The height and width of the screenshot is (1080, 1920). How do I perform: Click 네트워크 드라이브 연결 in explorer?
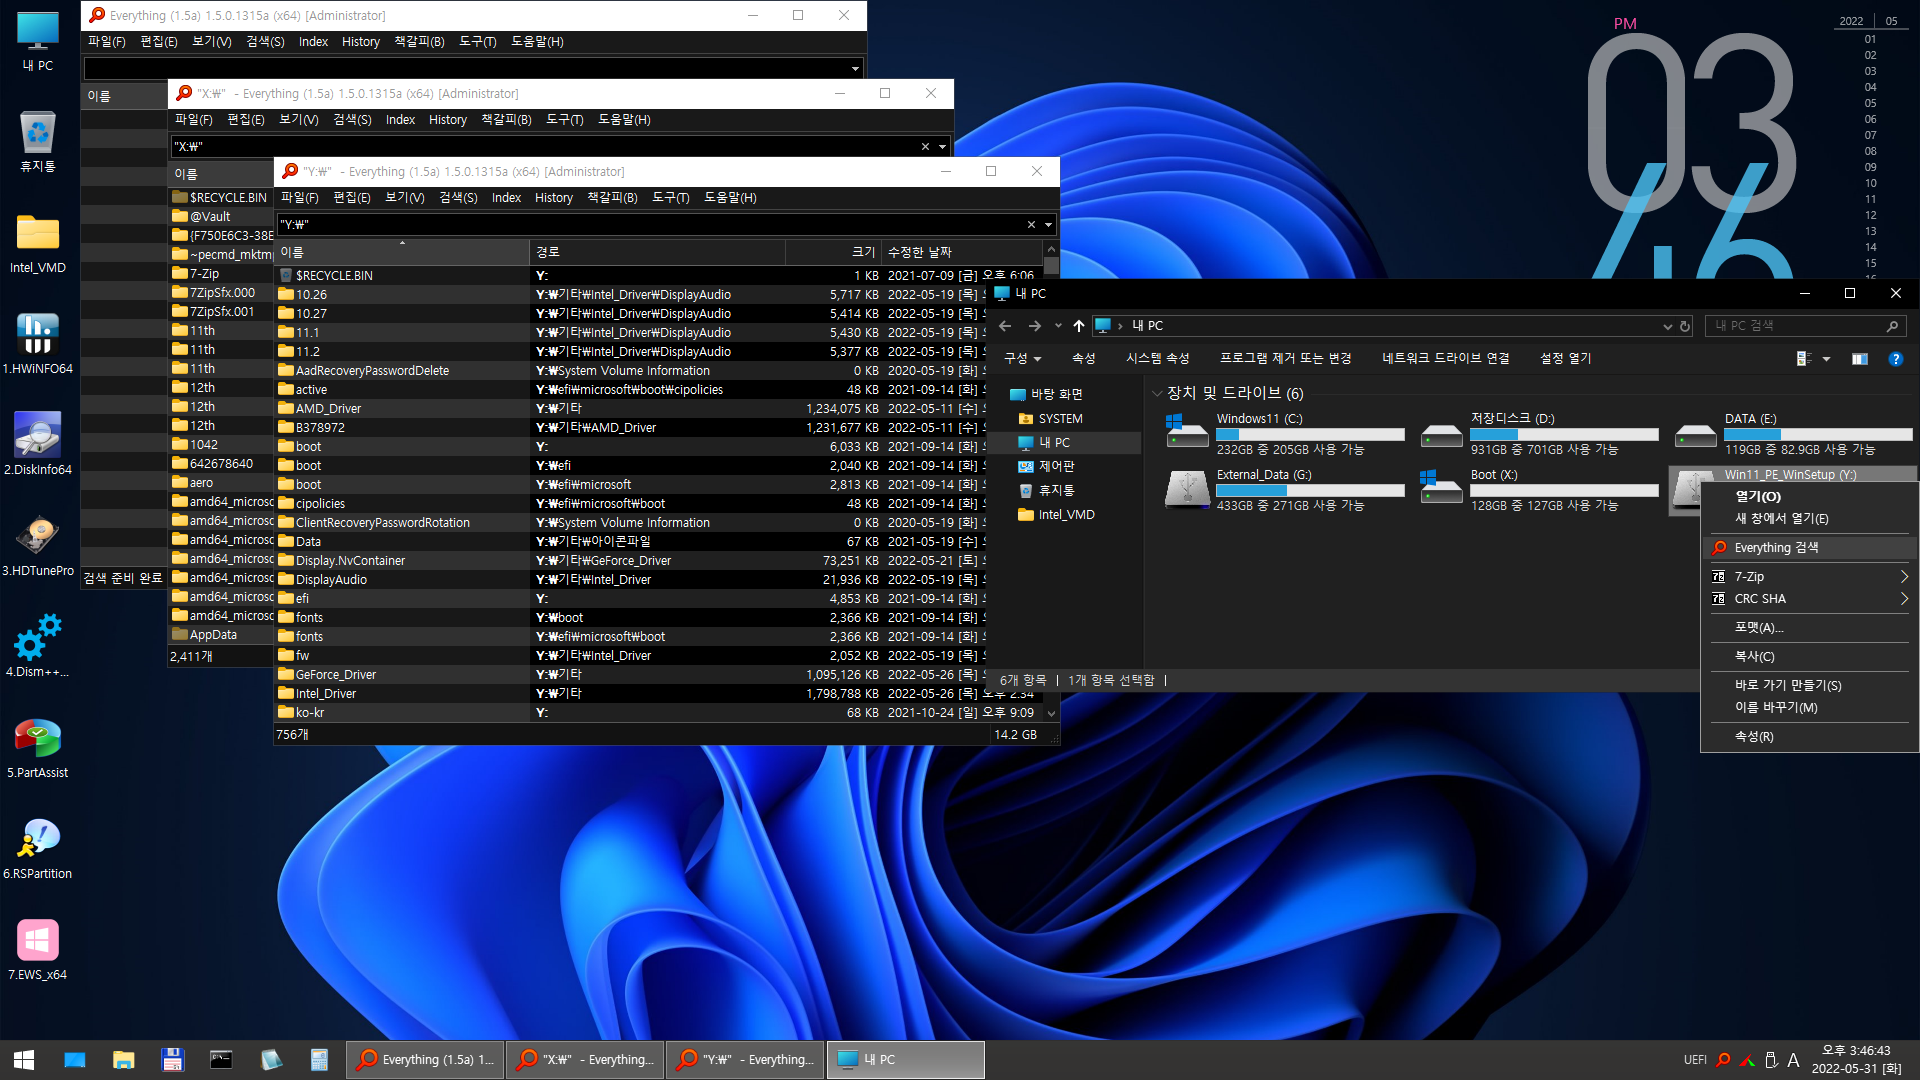pyautogui.click(x=1445, y=359)
